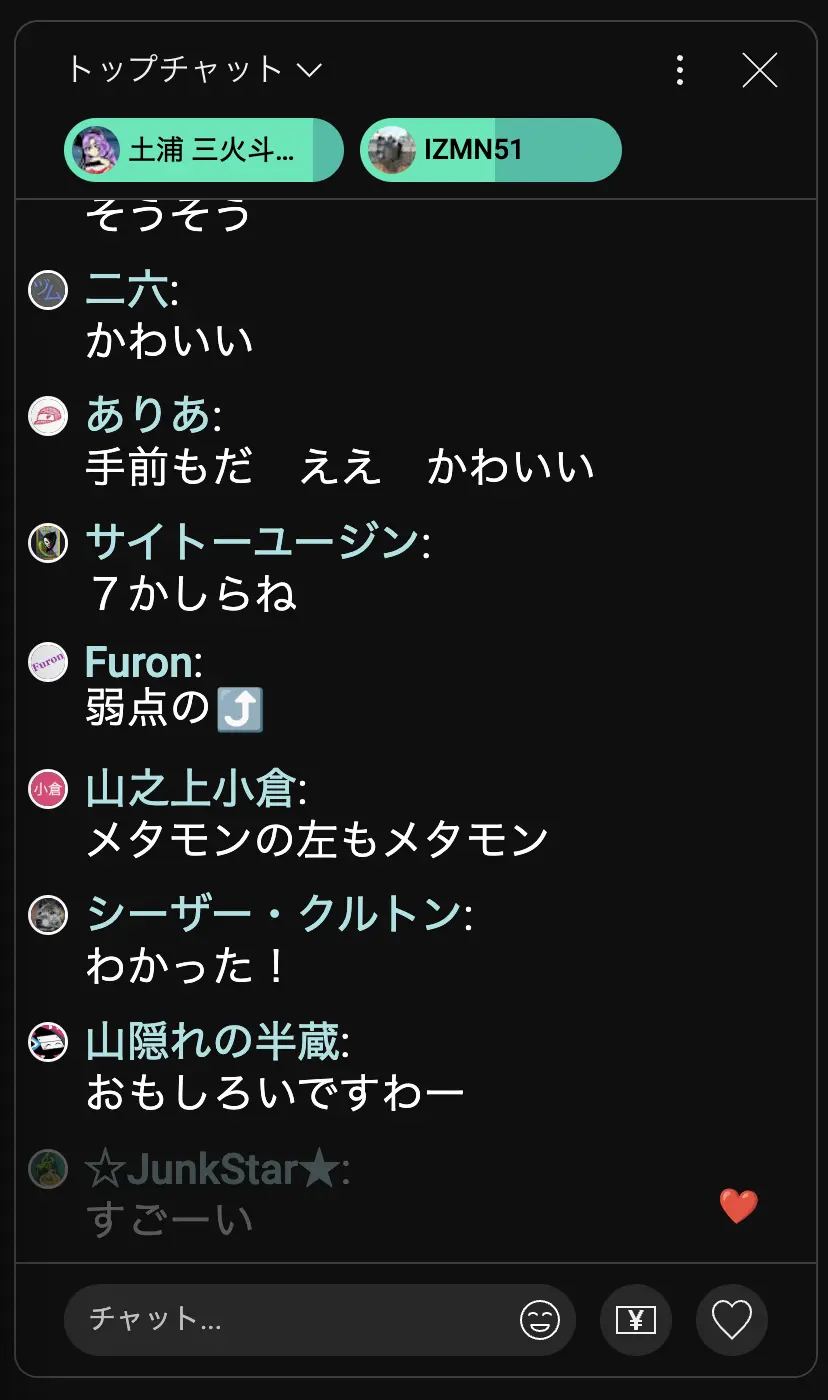Click the yen Super Chat icon
Image resolution: width=828 pixels, height=1400 pixels.
[x=636, y=1321]
